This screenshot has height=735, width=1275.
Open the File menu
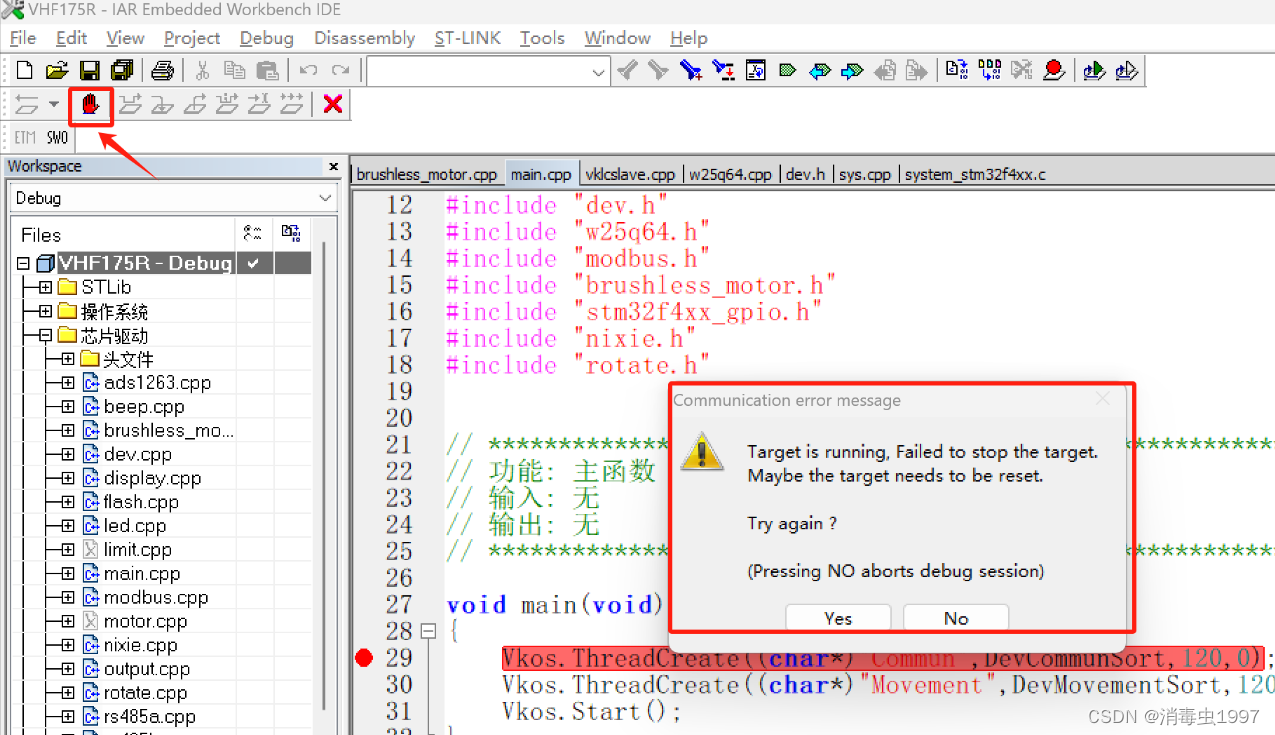click(x=22, y=38)
